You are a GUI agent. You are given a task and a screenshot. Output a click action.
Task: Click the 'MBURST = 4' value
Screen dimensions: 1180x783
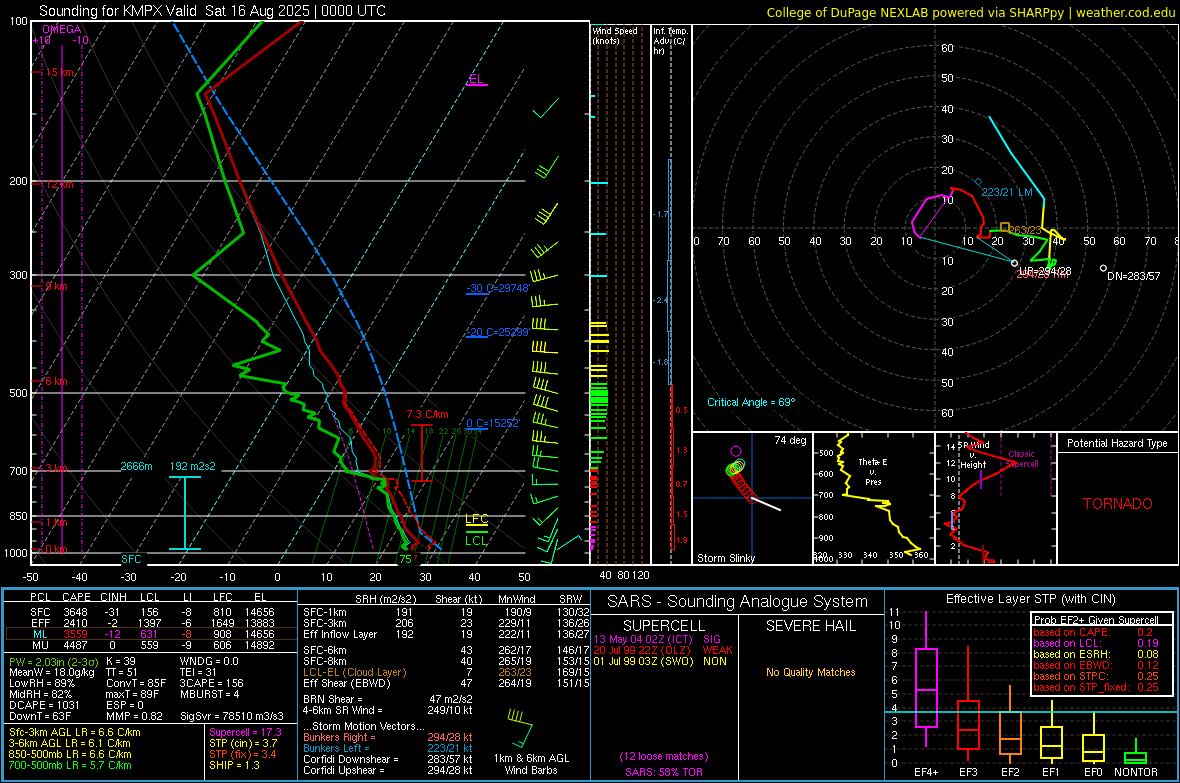[x=209, y=694]
